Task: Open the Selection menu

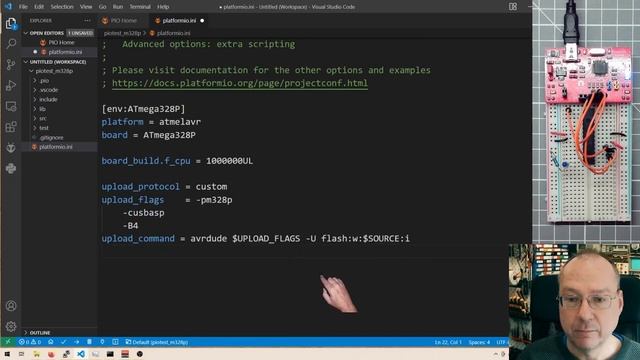Action: (62, 7)
